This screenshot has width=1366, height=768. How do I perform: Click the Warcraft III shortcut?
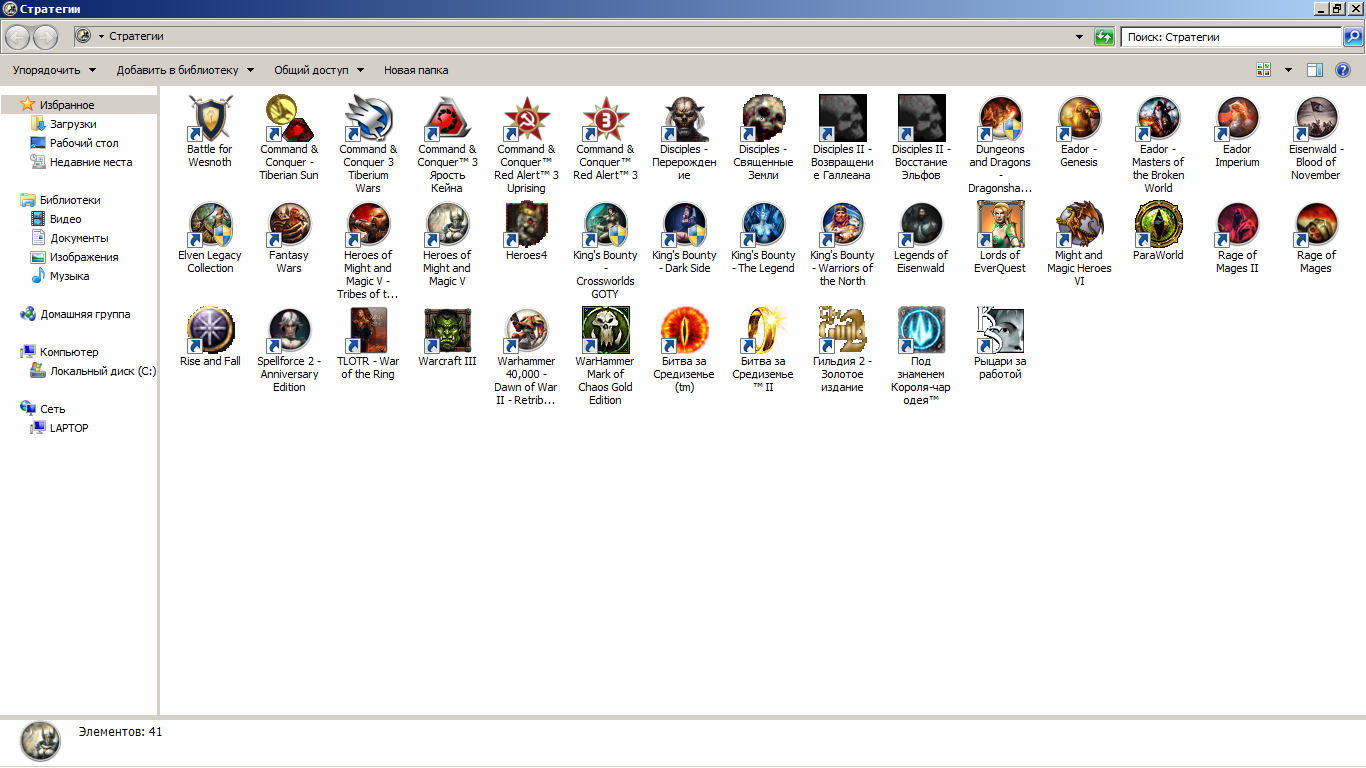(447, 331)
